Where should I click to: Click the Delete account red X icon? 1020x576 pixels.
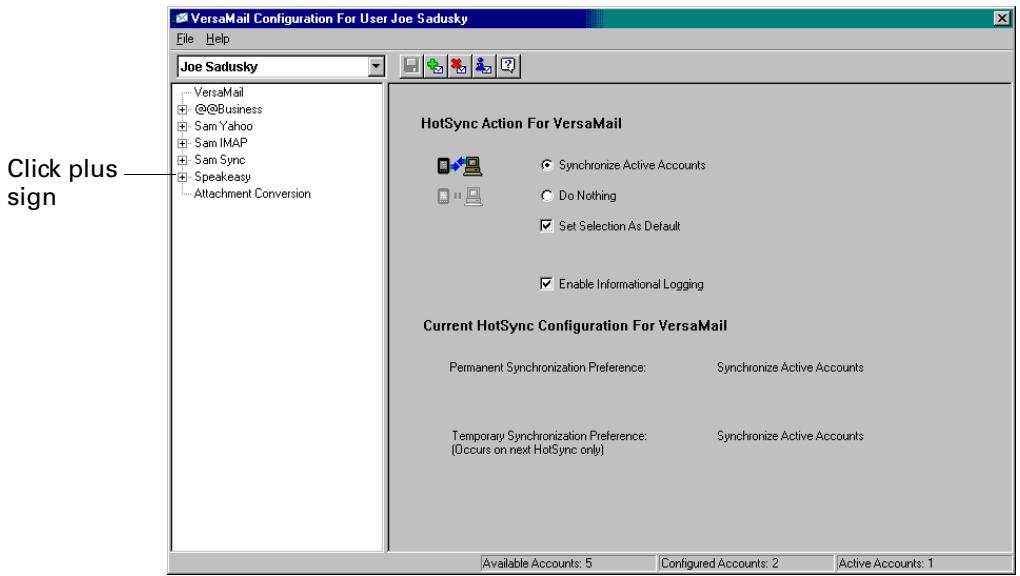[459, 66]
